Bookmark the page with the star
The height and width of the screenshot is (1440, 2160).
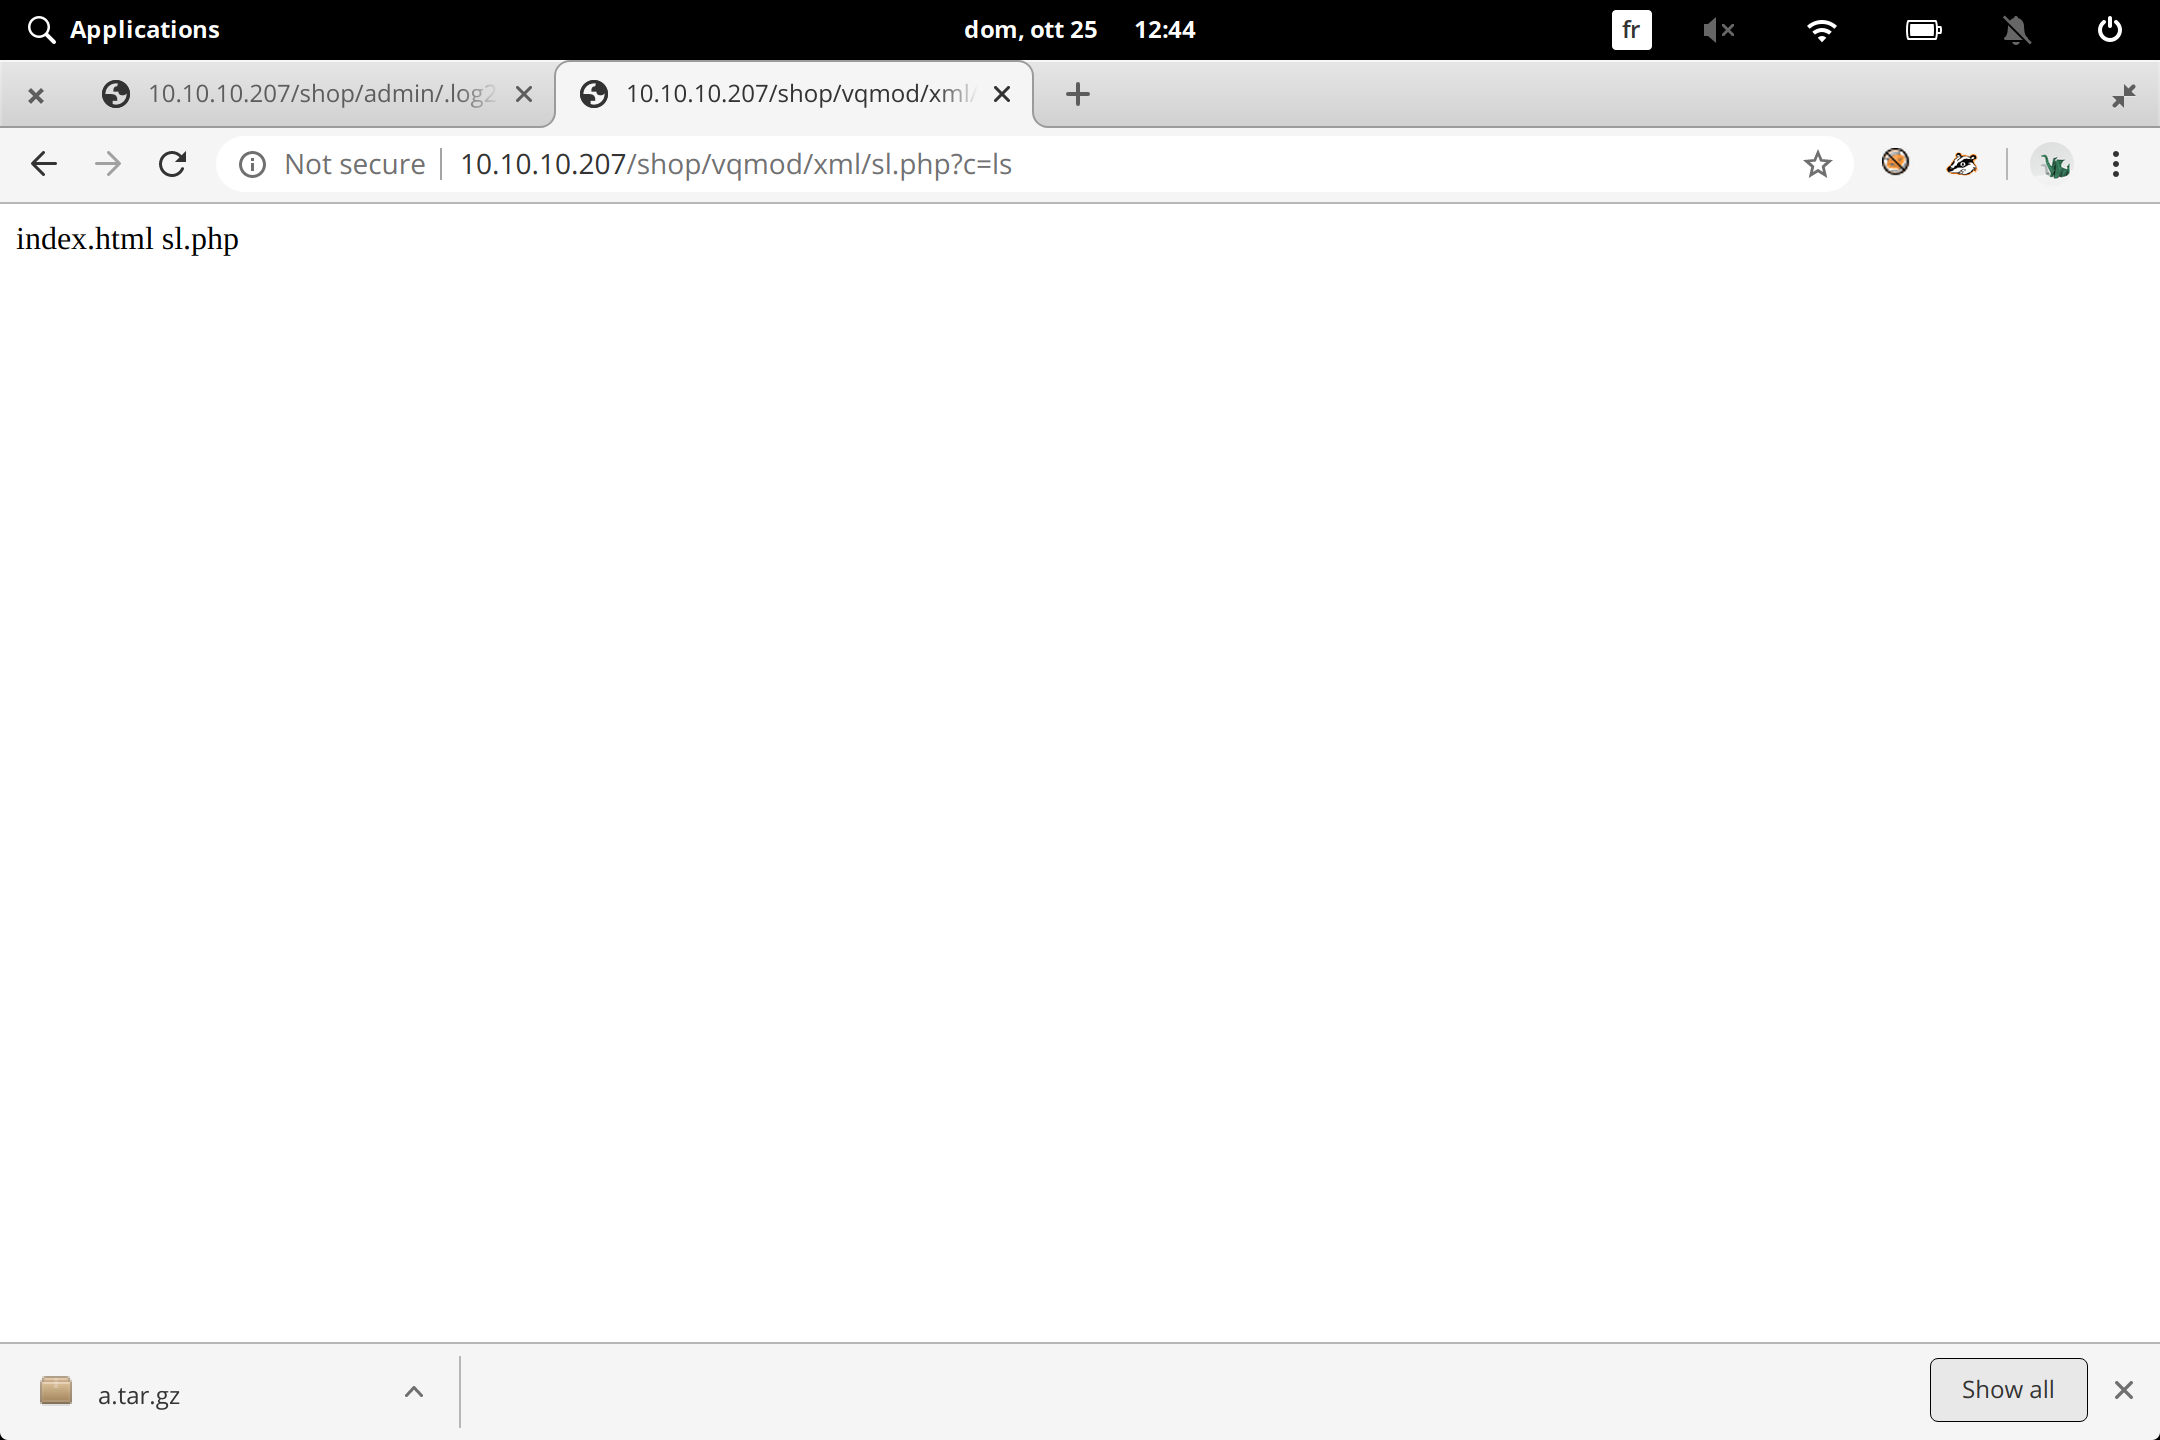coord(1818,163)
